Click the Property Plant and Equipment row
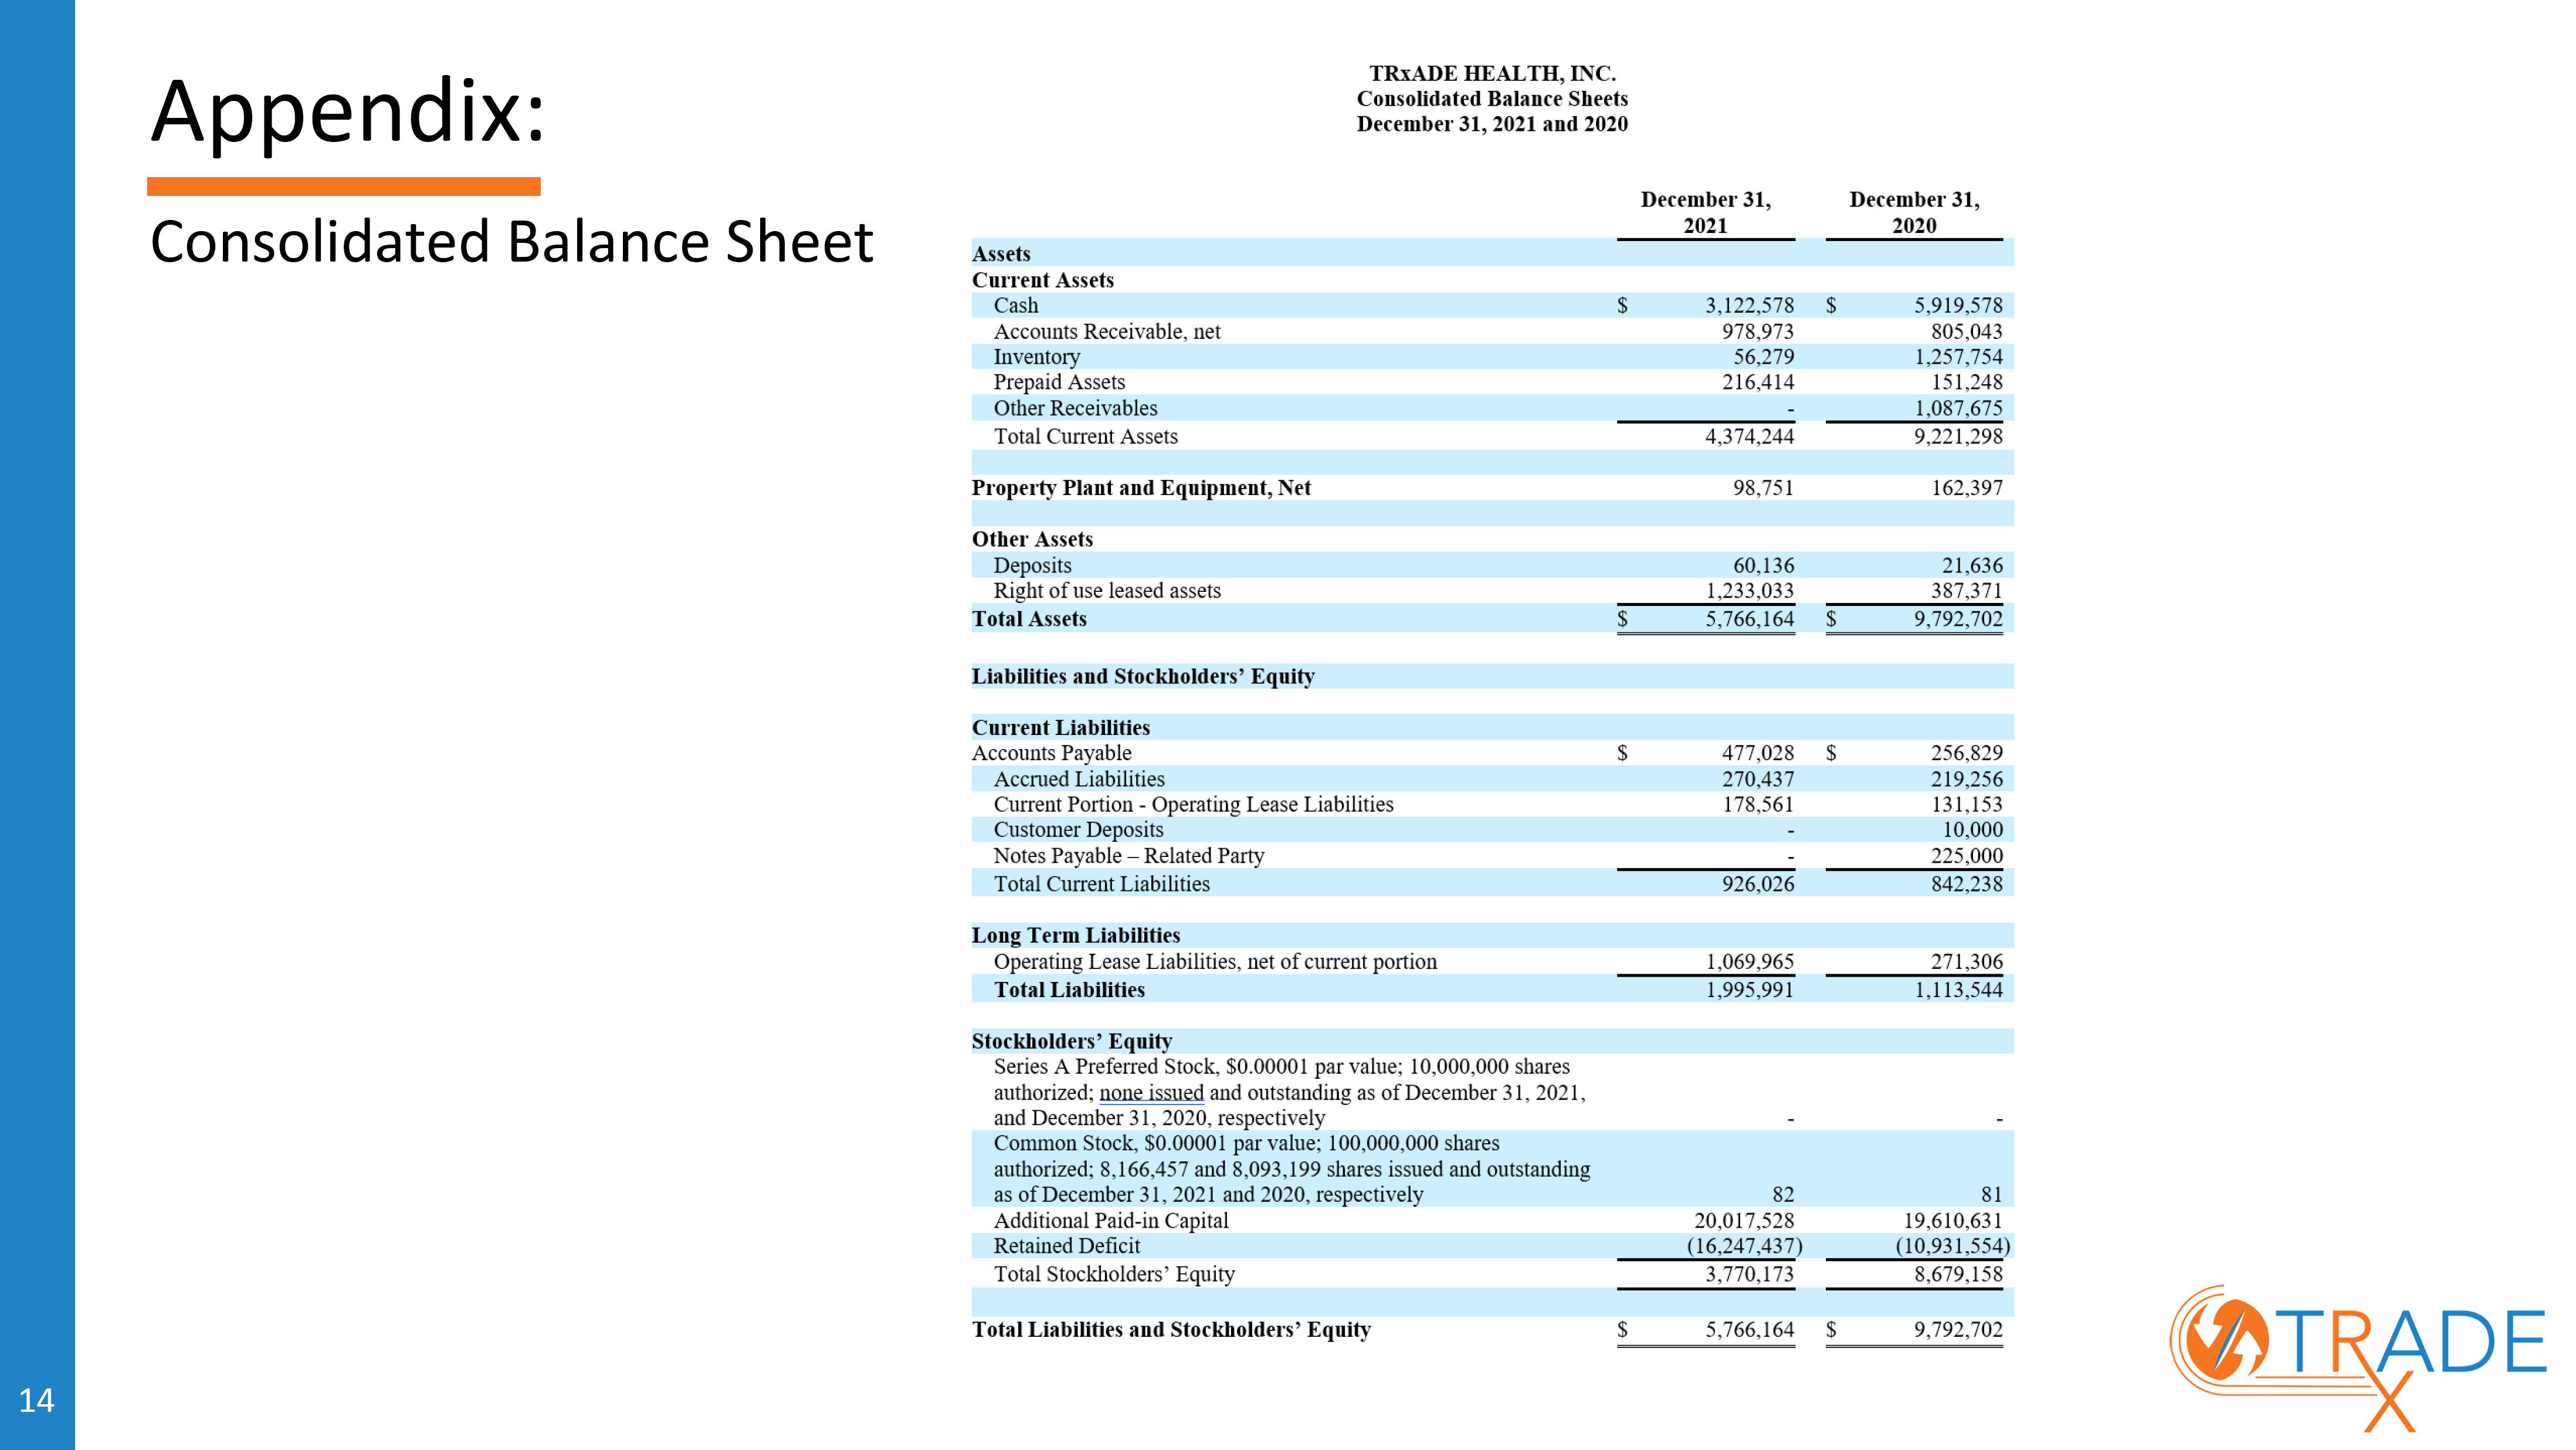The width and height of the screenshot is (2576, 1450). 1492,488
